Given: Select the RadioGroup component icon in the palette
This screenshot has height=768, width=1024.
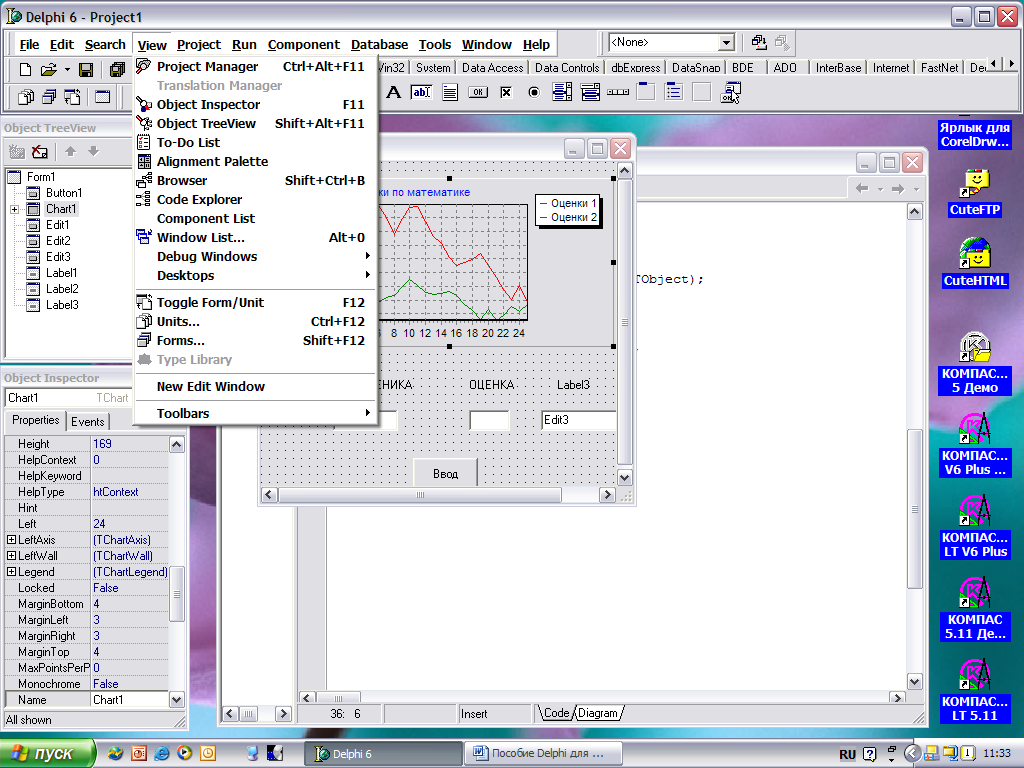Looking at the screenshot, I should click(x=673, y=92).
